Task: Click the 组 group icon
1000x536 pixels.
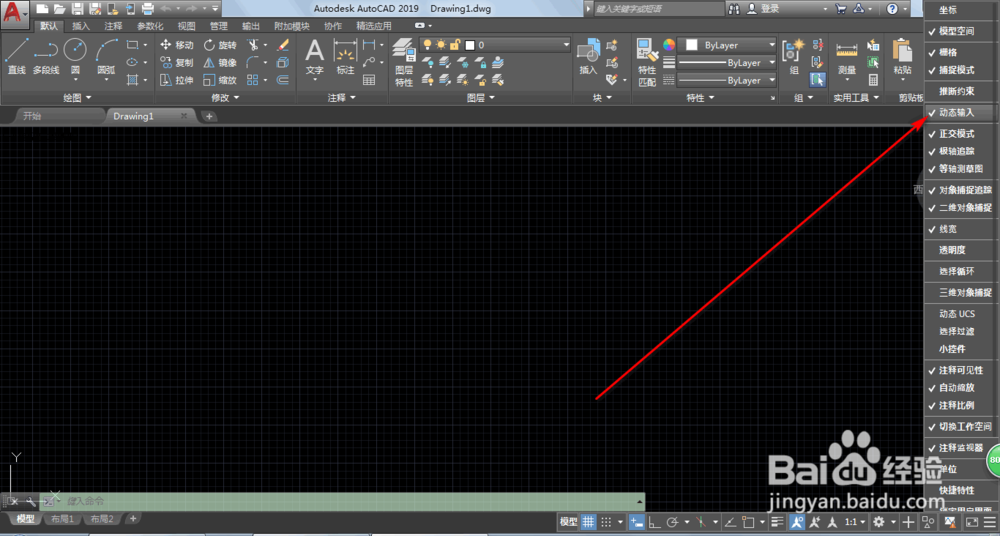Action: (794, 57)
